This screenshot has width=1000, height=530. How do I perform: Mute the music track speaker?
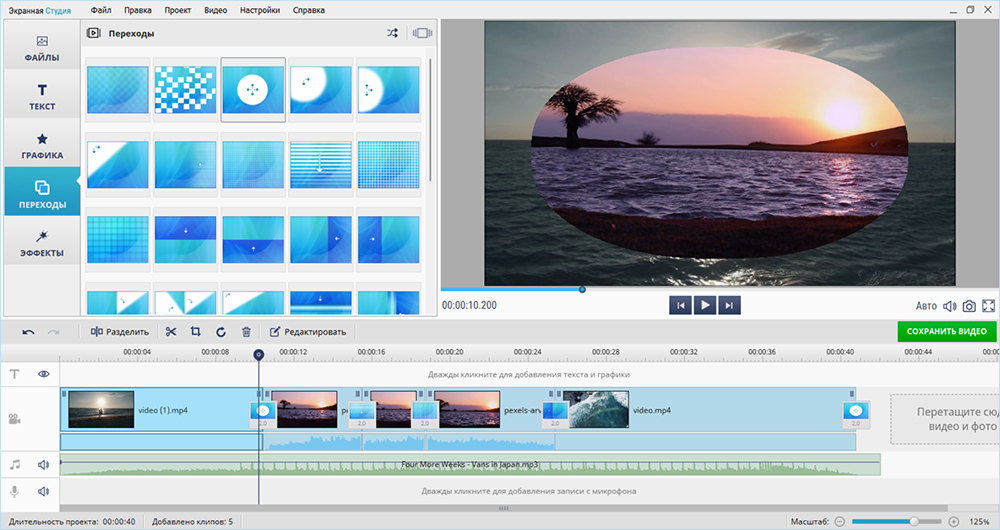(x=44, y=465)
